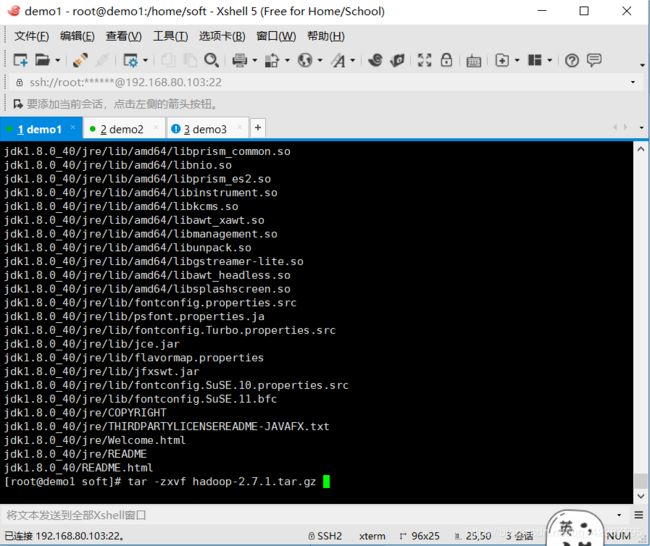650x546 pixels.
Task: Click the Xftp swirl icon
Action: coord(375,61)
